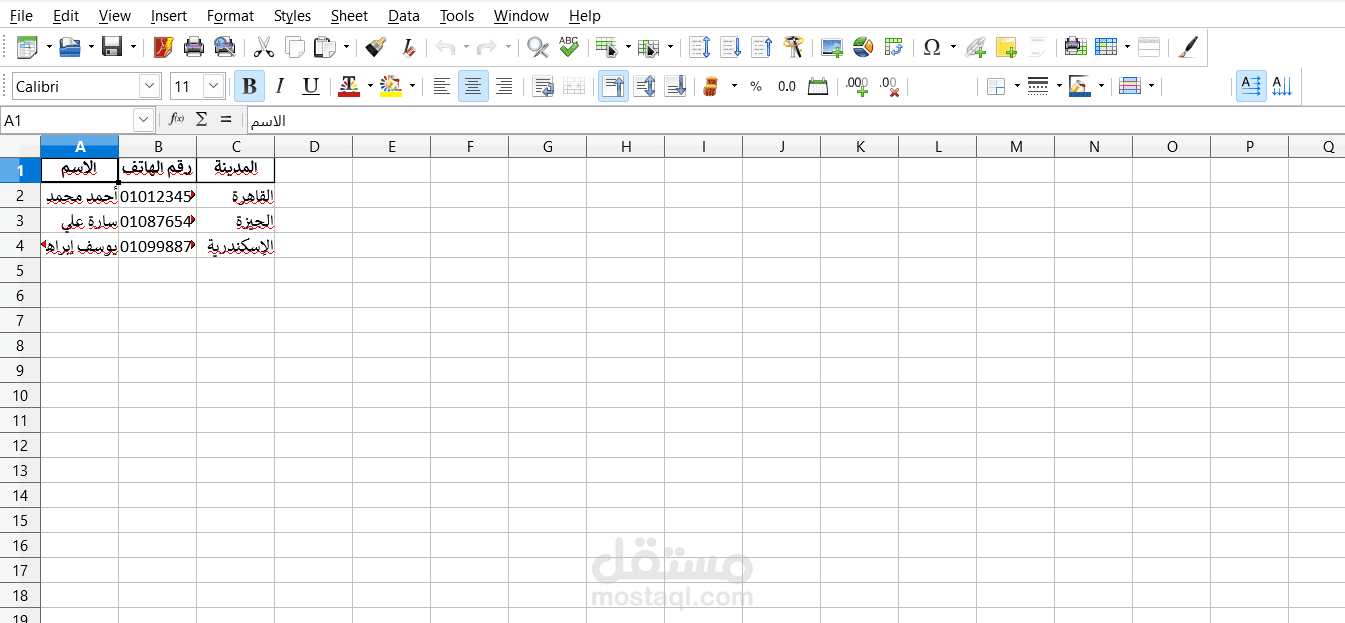
Task: Format as number 0.0
Action: point(787,87)
